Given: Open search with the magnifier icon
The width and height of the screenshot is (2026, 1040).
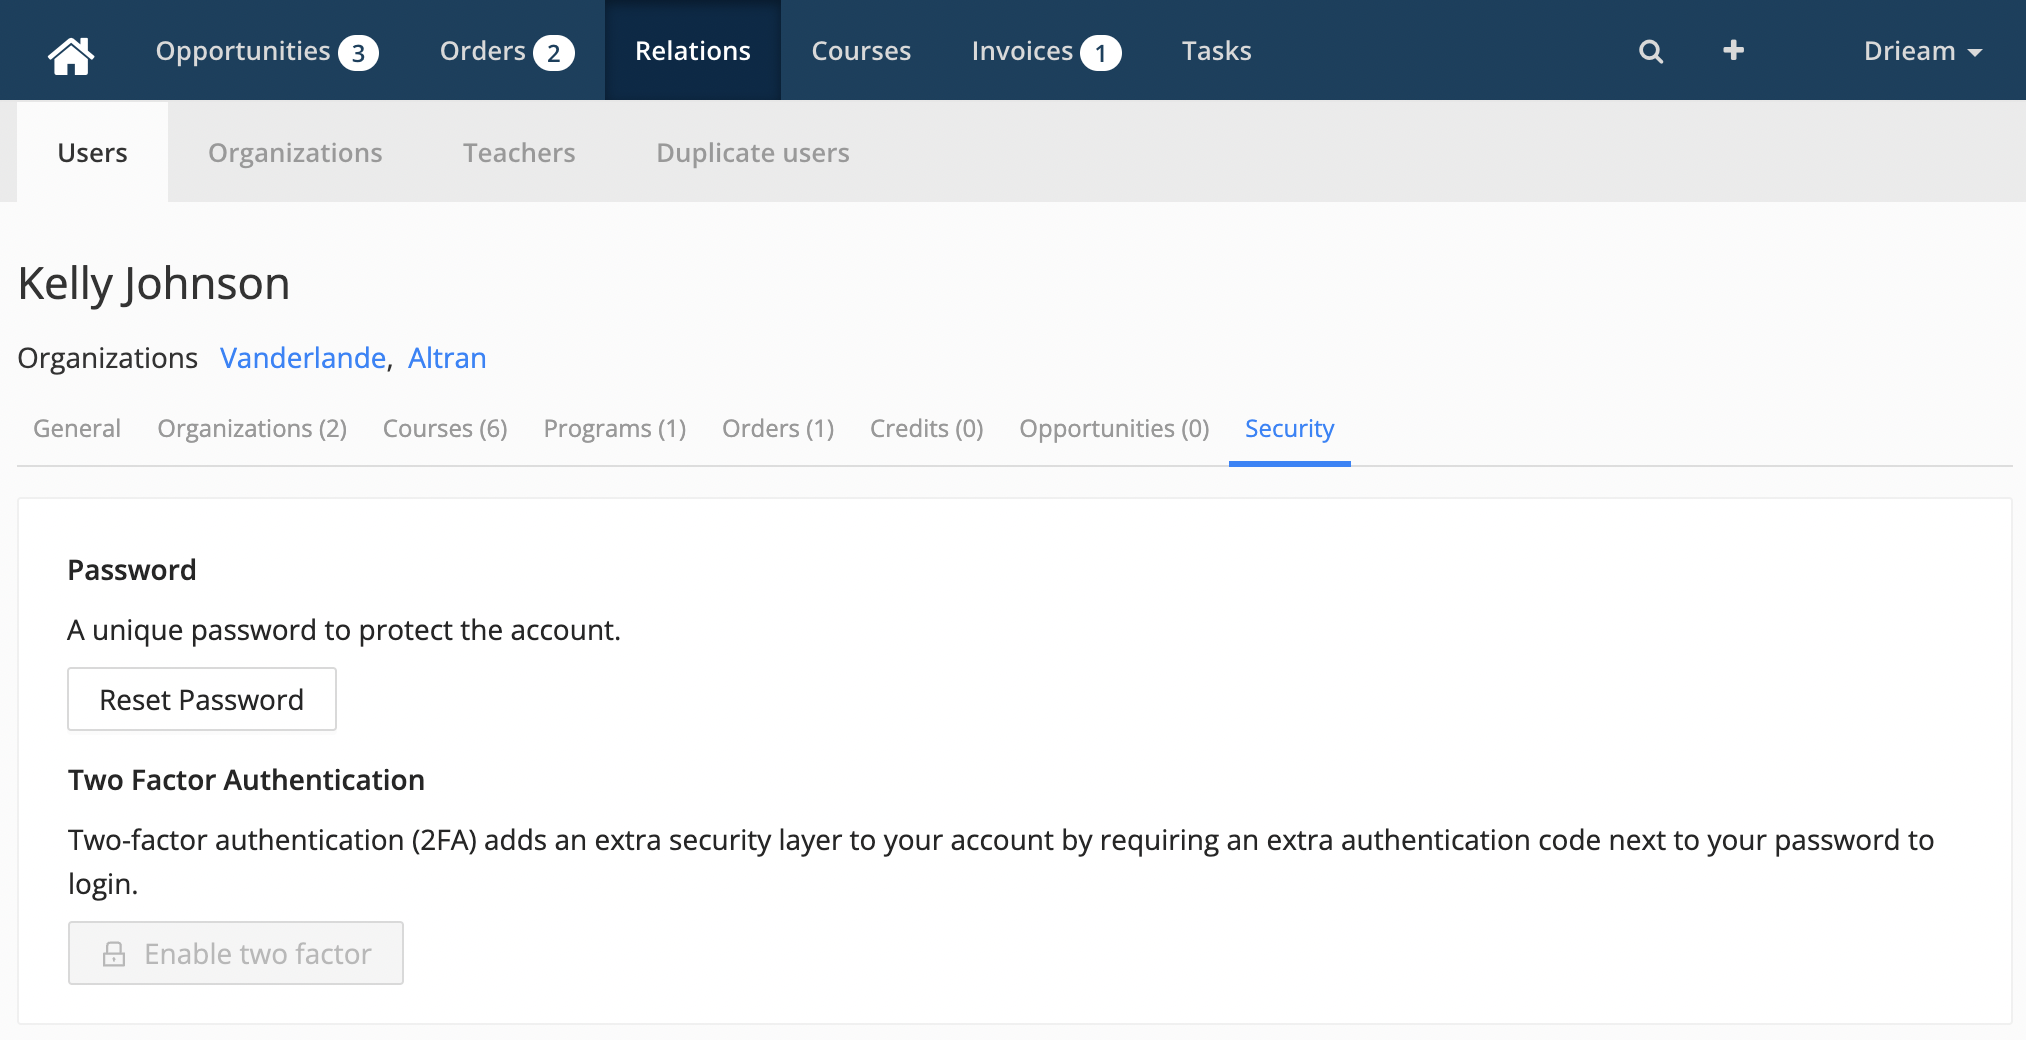Looking at the screenshot, I should tap(1651, 52).
